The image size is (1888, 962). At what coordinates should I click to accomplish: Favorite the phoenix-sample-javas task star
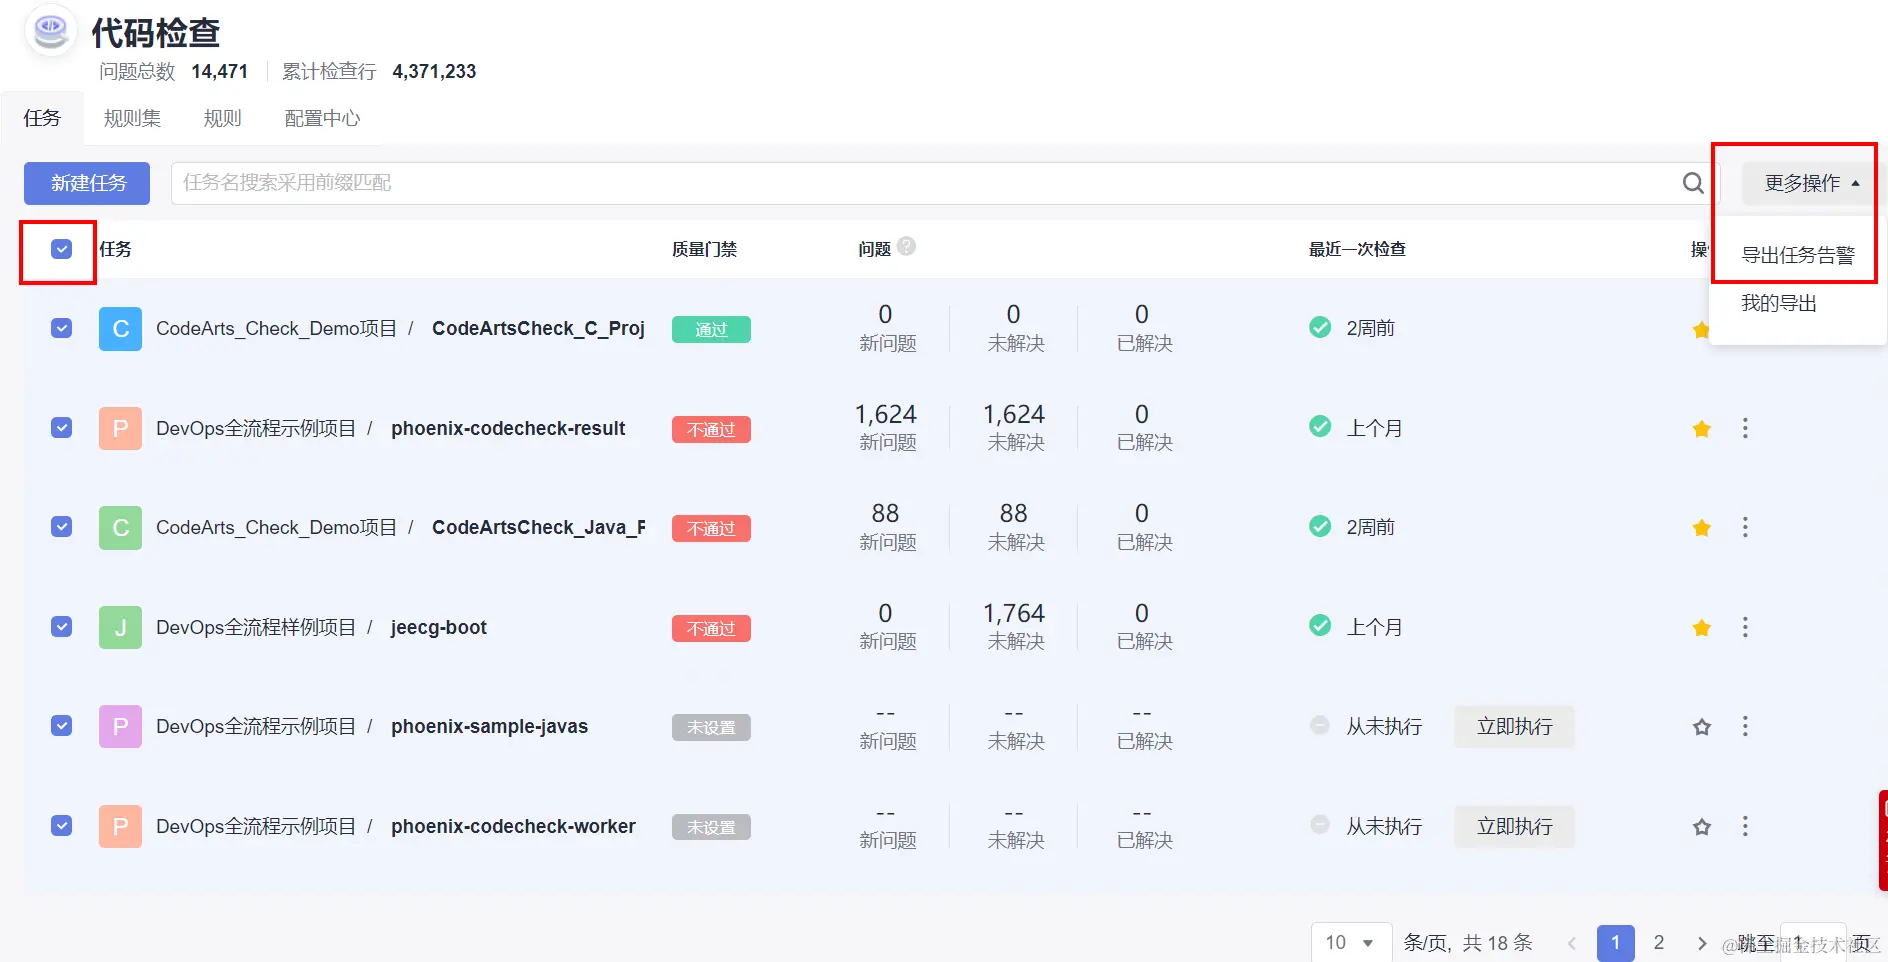(x=1701, y=727)
